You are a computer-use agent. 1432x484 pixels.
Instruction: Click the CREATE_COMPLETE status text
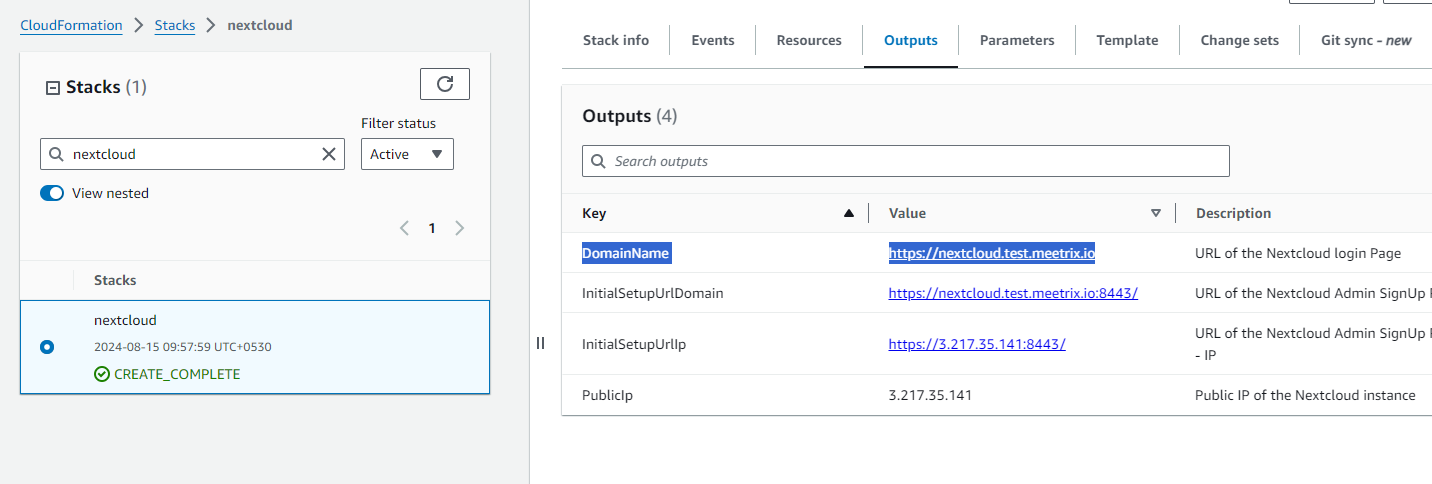tap(177, 374)
